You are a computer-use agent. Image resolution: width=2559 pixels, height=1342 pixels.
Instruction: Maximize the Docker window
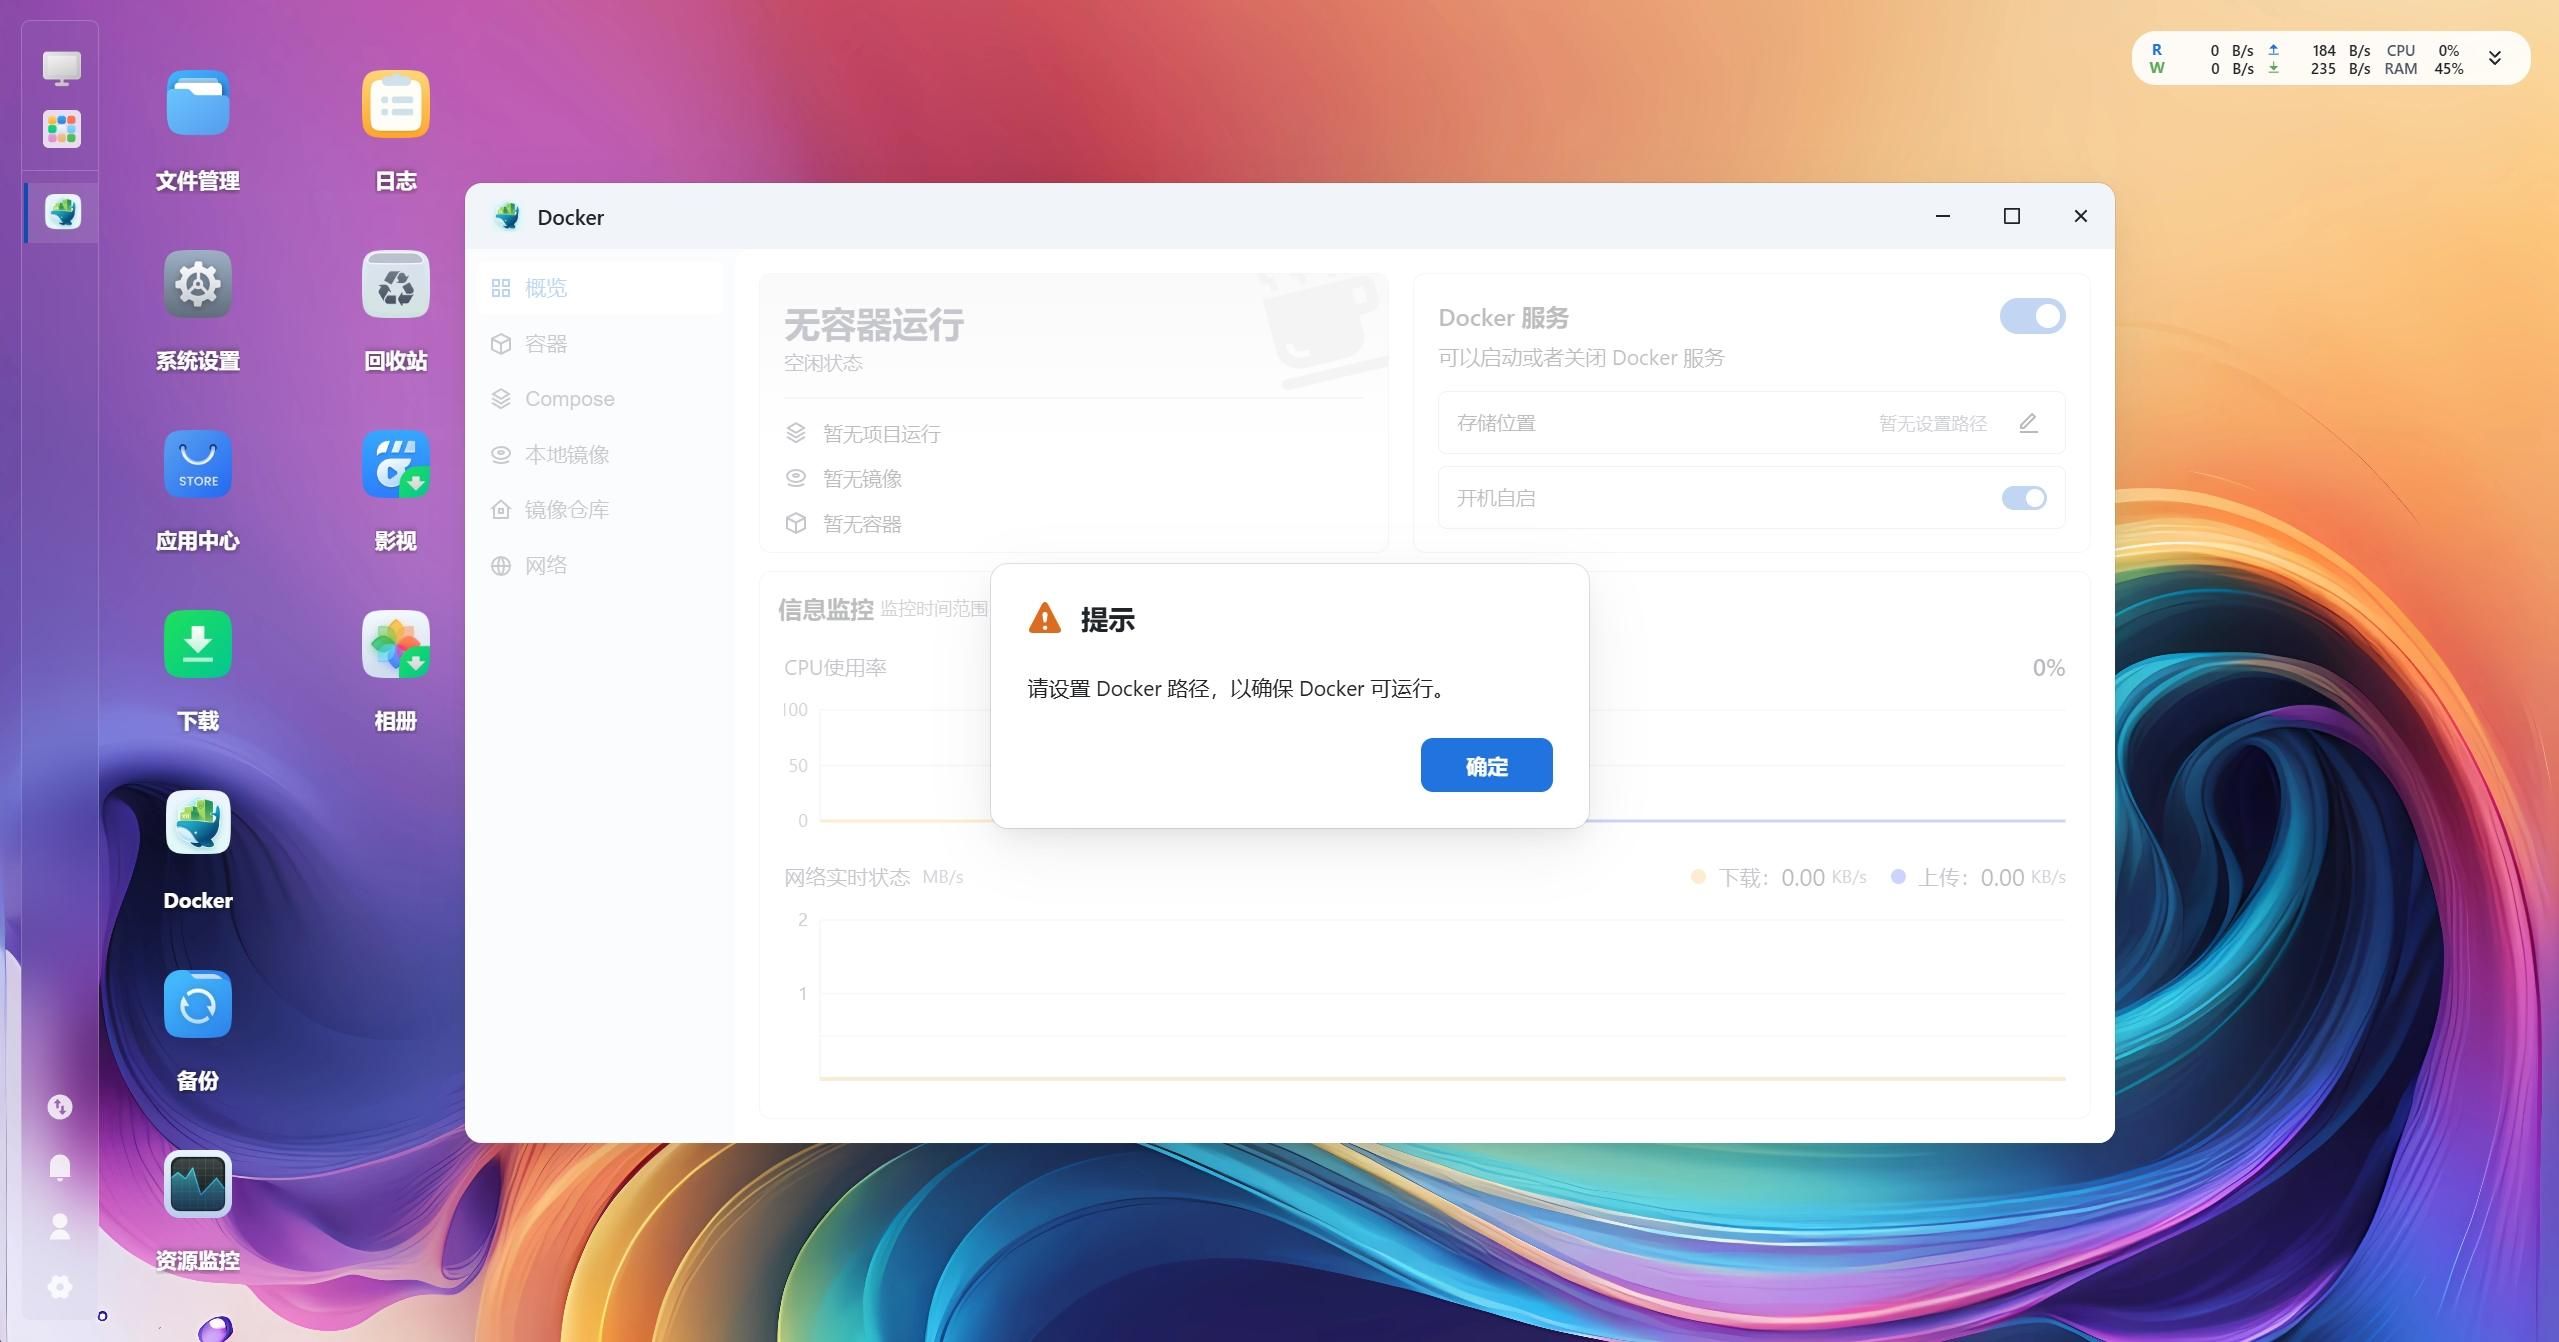click(2011, 216)
